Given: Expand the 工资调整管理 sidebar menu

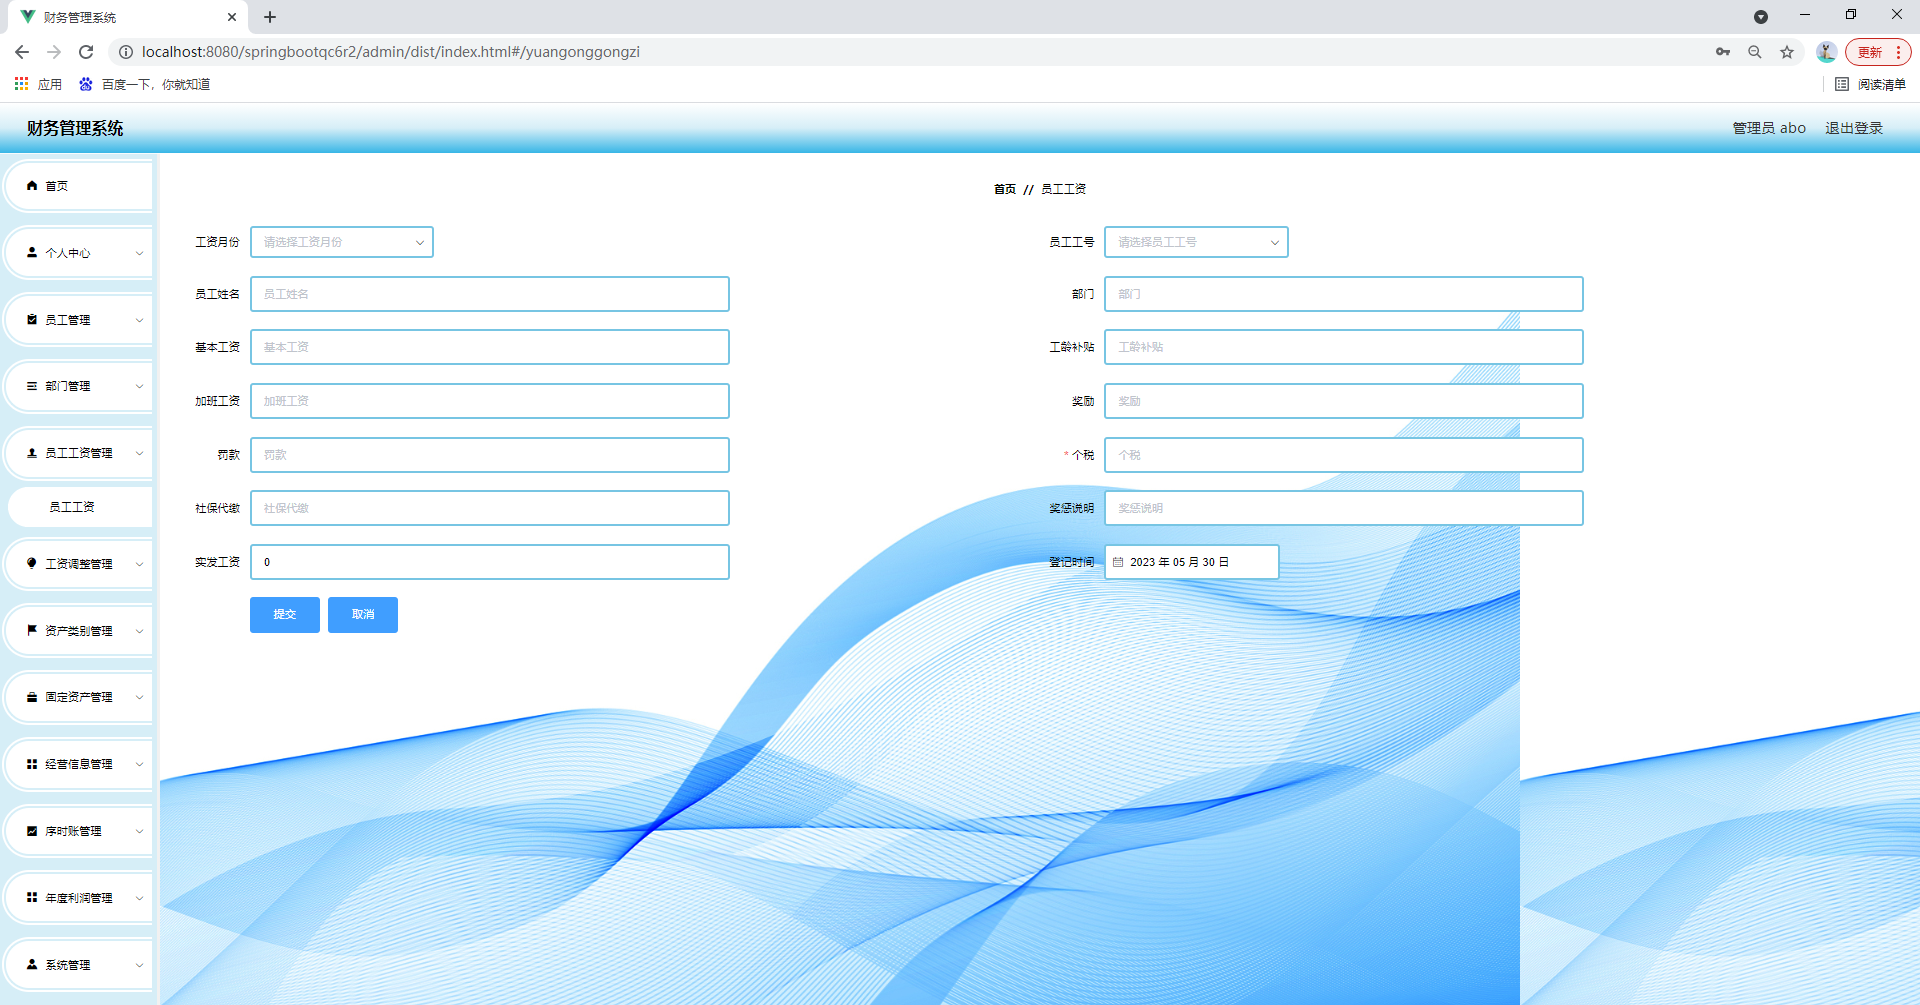Looking at the screenshot, I should pyautogui.click(x=80, y=564).
